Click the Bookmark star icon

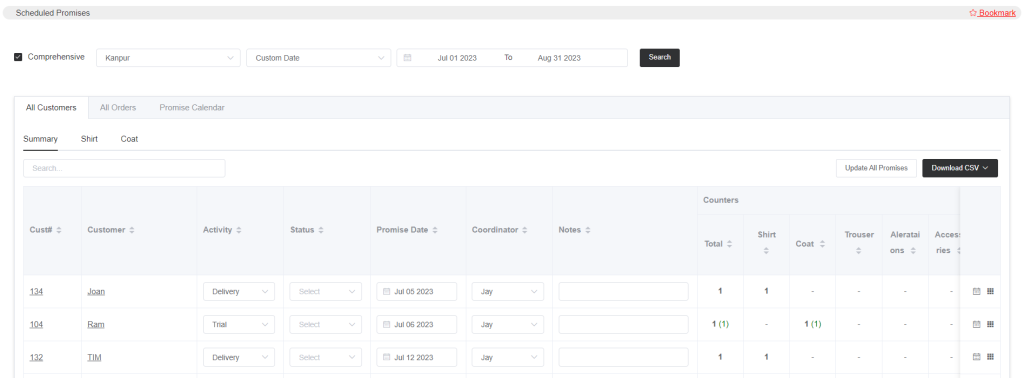(x=973, y=12)
